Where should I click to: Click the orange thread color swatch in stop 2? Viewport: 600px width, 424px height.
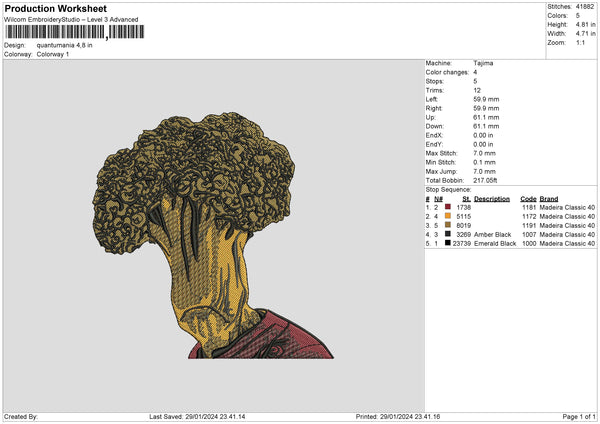(x=447, y=216)
